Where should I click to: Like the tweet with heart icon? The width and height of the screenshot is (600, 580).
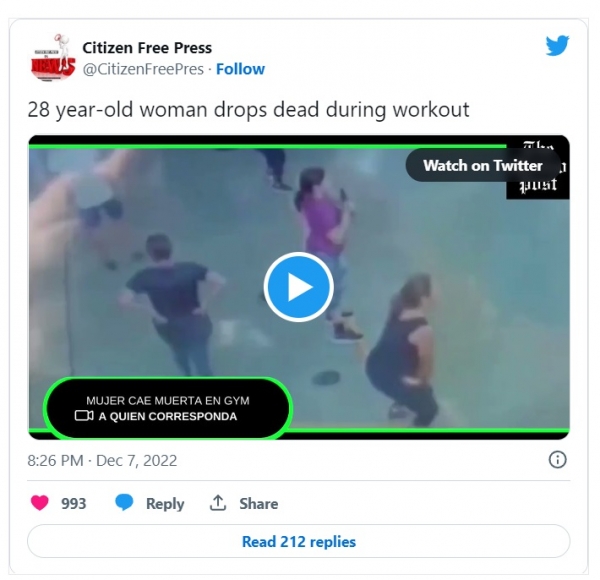click(x=40, y=503)
